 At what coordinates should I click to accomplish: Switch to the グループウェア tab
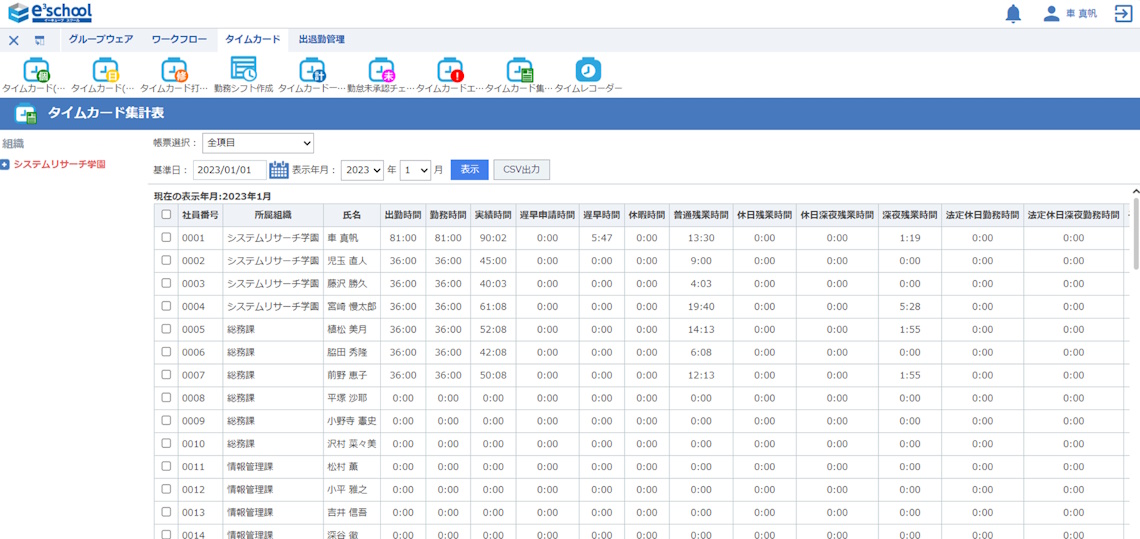(101, 40)
